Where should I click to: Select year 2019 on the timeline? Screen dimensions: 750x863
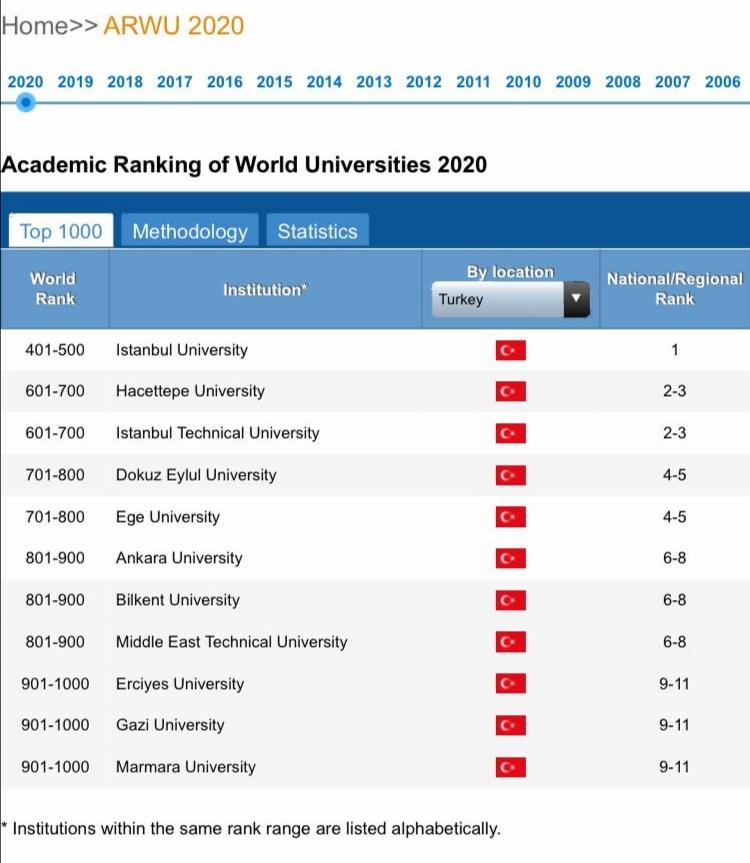pyautogui.click(x=75, y=82)
